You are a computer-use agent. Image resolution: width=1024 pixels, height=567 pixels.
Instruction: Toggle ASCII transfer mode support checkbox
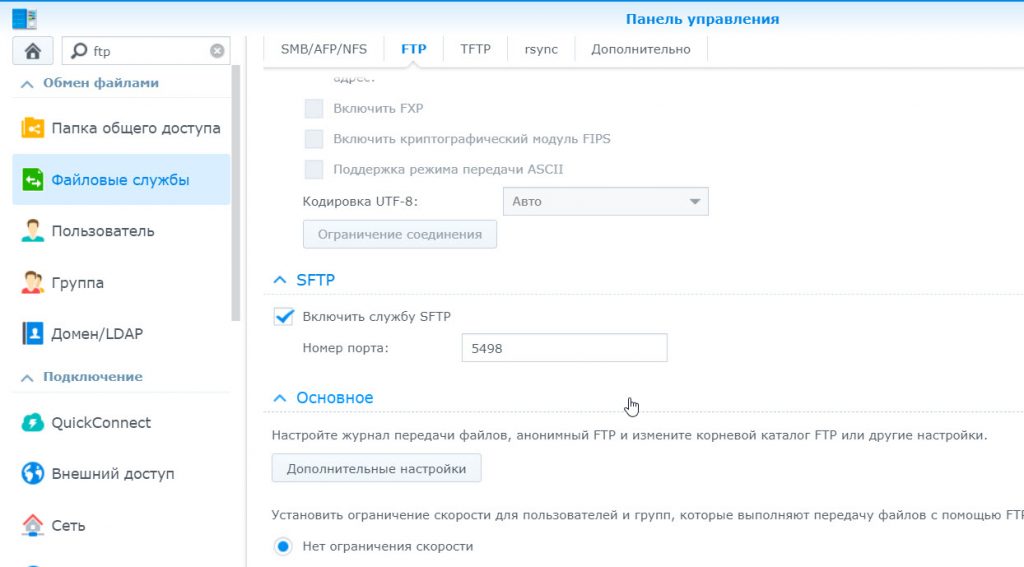point(313,169)
